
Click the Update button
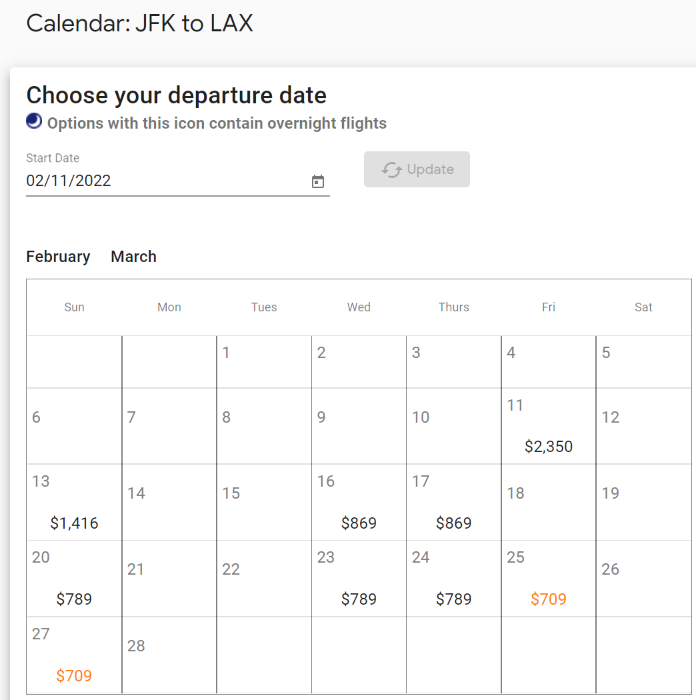tap(417, 169)
